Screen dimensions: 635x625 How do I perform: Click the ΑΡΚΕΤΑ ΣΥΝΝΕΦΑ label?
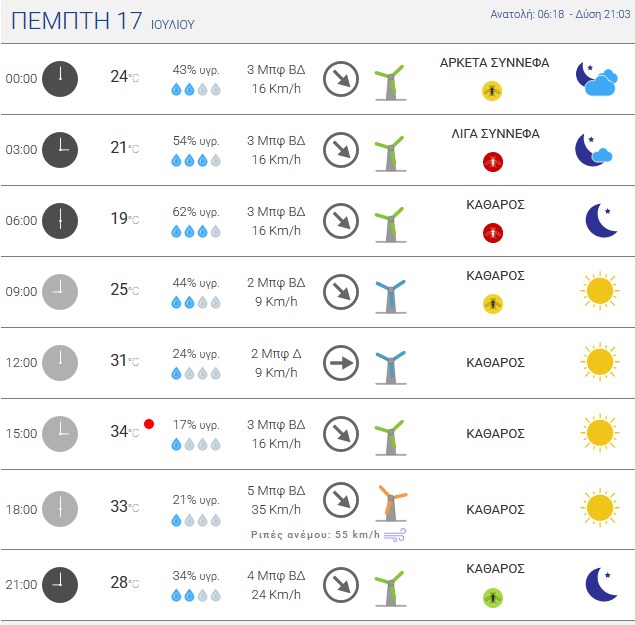(494, 63)
